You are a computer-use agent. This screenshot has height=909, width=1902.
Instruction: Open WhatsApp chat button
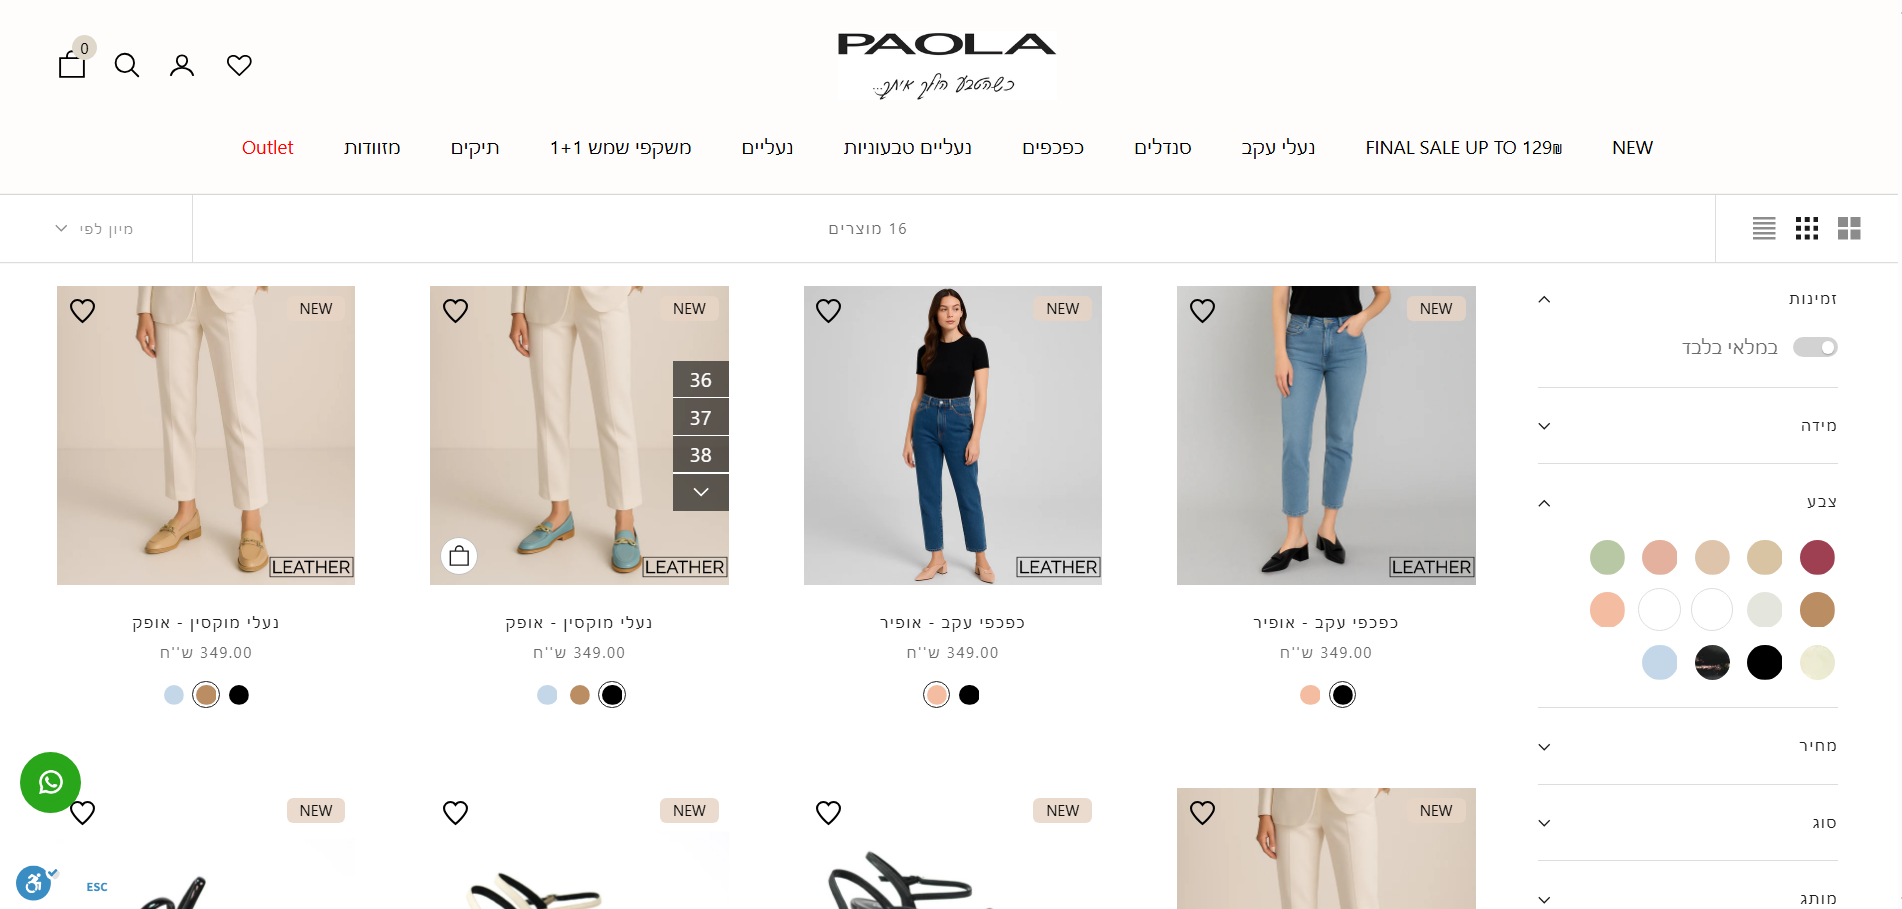pos(50,782)
